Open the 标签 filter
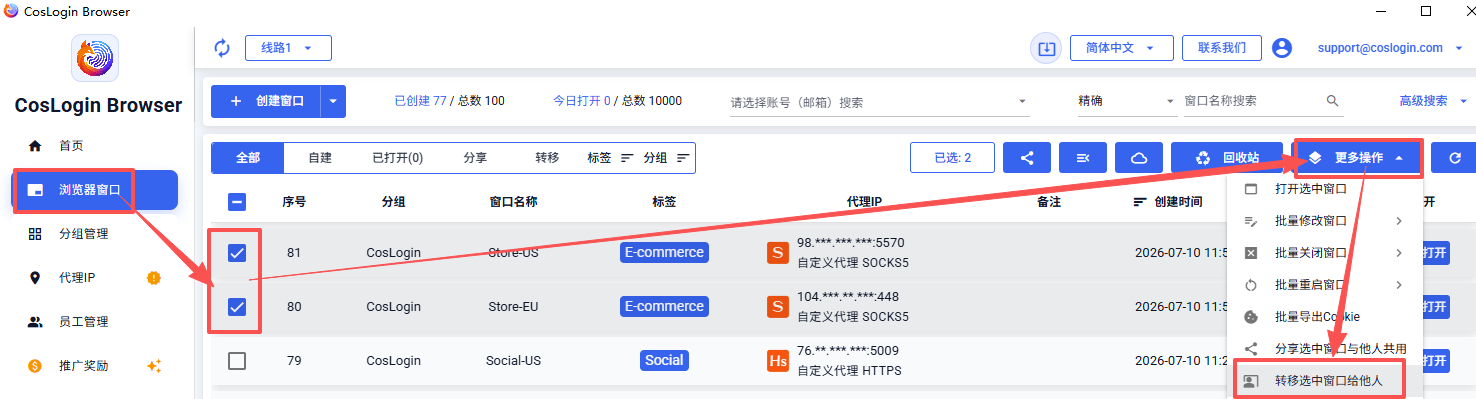The height and width of the screenshot is (399, 1476). click(x=611, y=158)
